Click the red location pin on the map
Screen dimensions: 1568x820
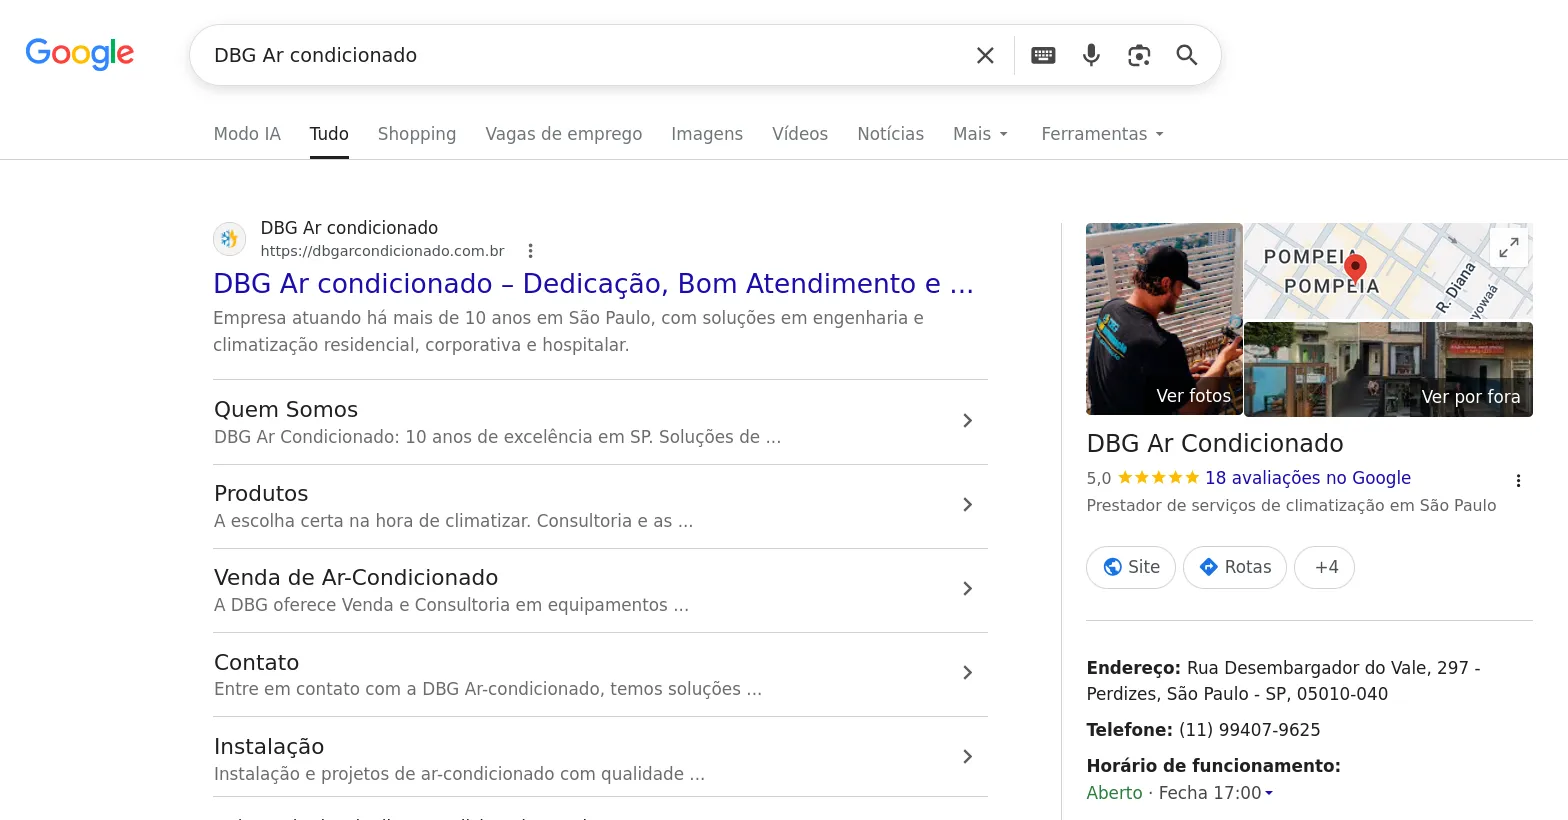pos(1355,268)
